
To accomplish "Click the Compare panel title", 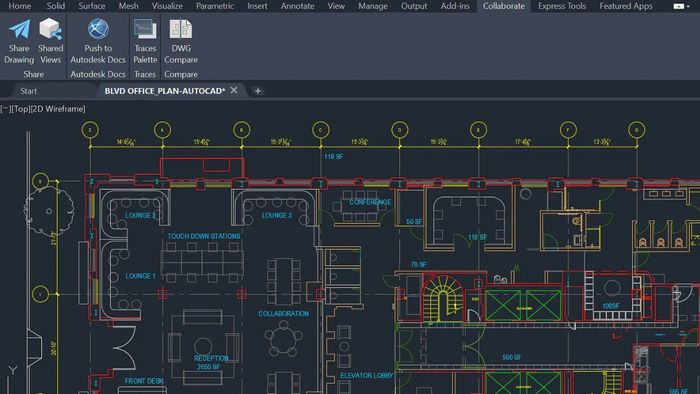I will (x=181, y=74).
